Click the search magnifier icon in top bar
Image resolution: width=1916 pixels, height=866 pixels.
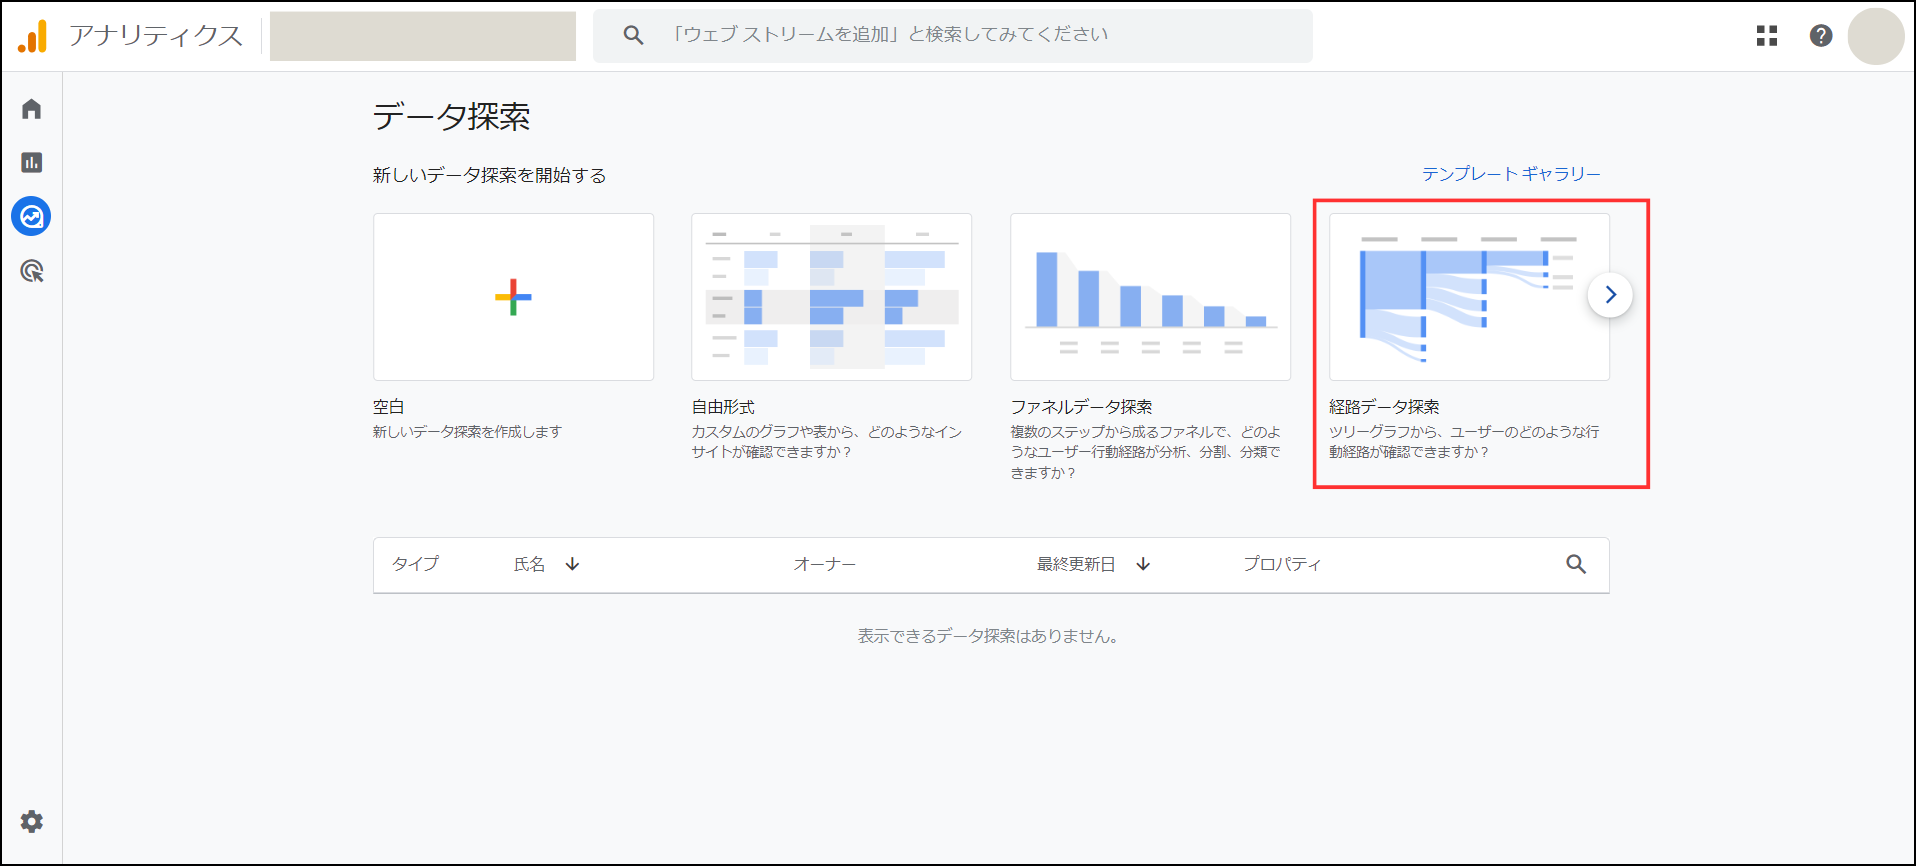click(x=633, y=35)
